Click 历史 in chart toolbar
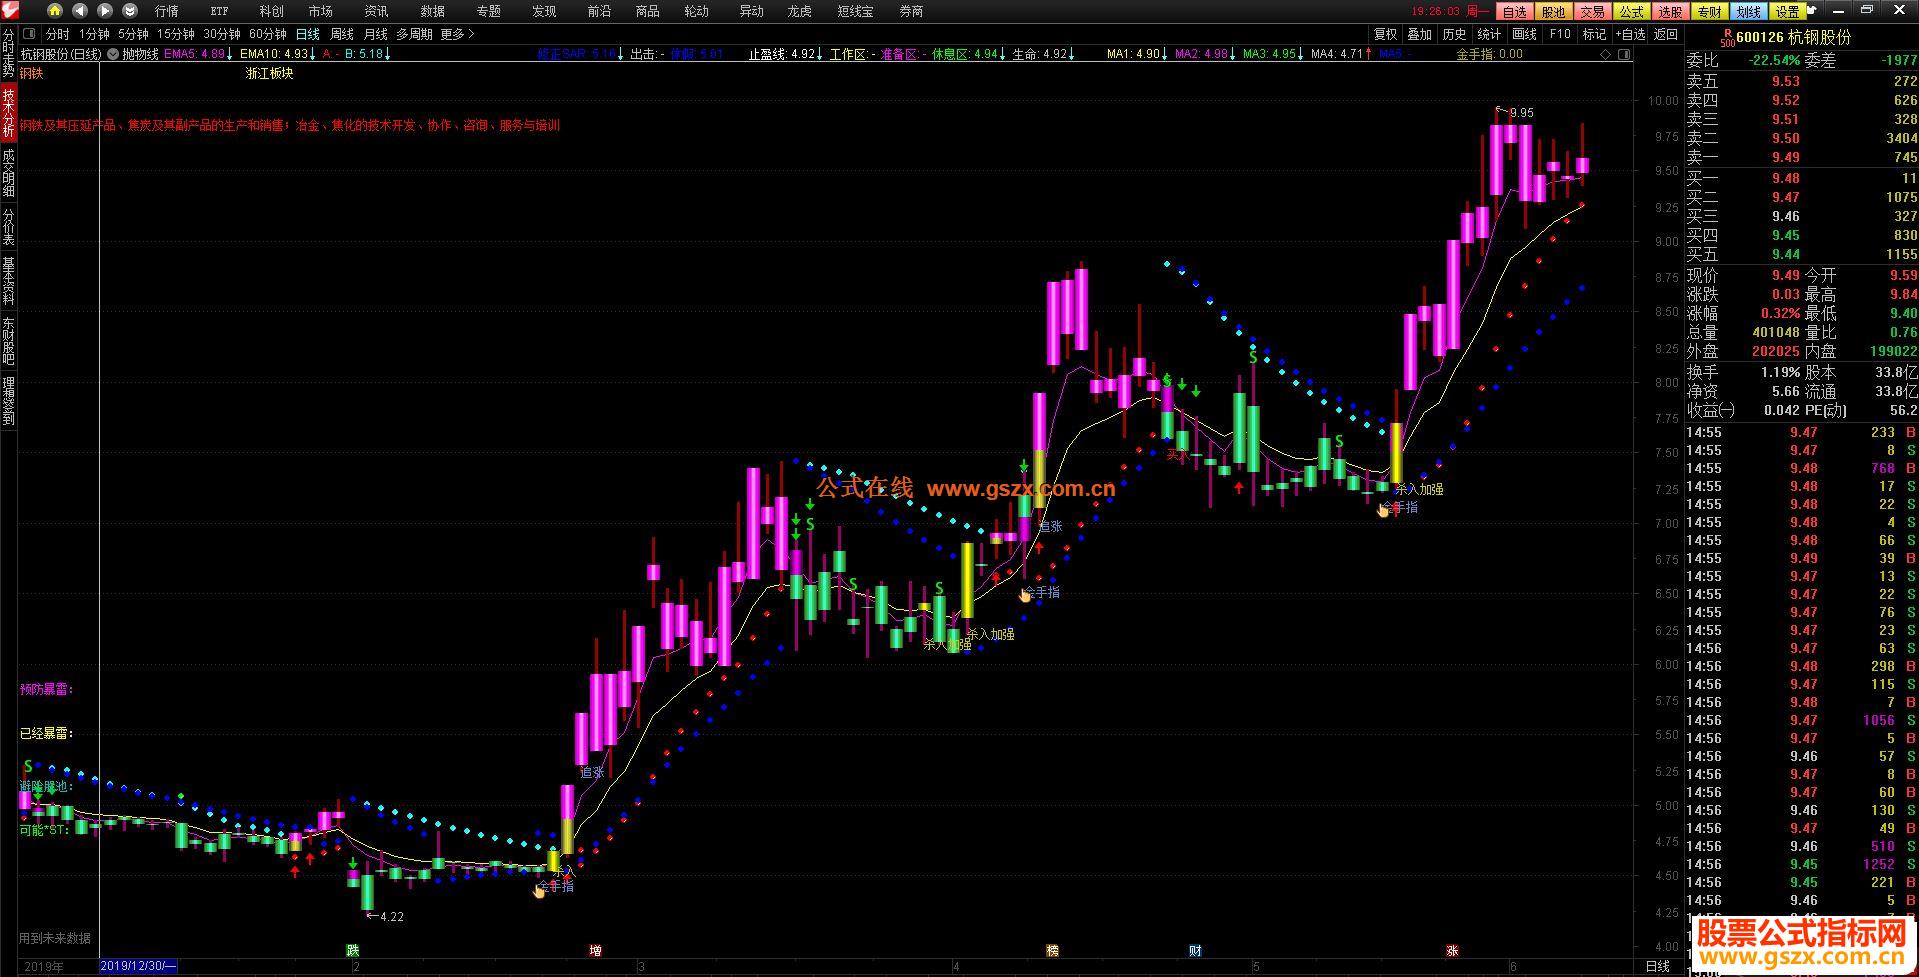 click(x=1454, y=34)
